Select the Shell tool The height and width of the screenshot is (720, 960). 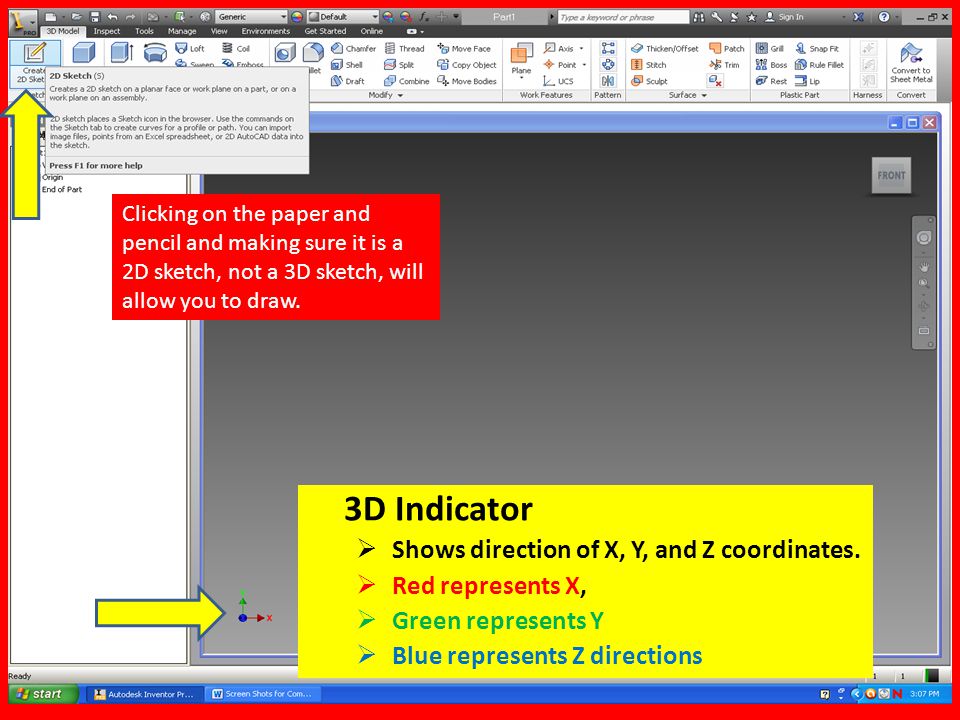(x=347, y=65)
